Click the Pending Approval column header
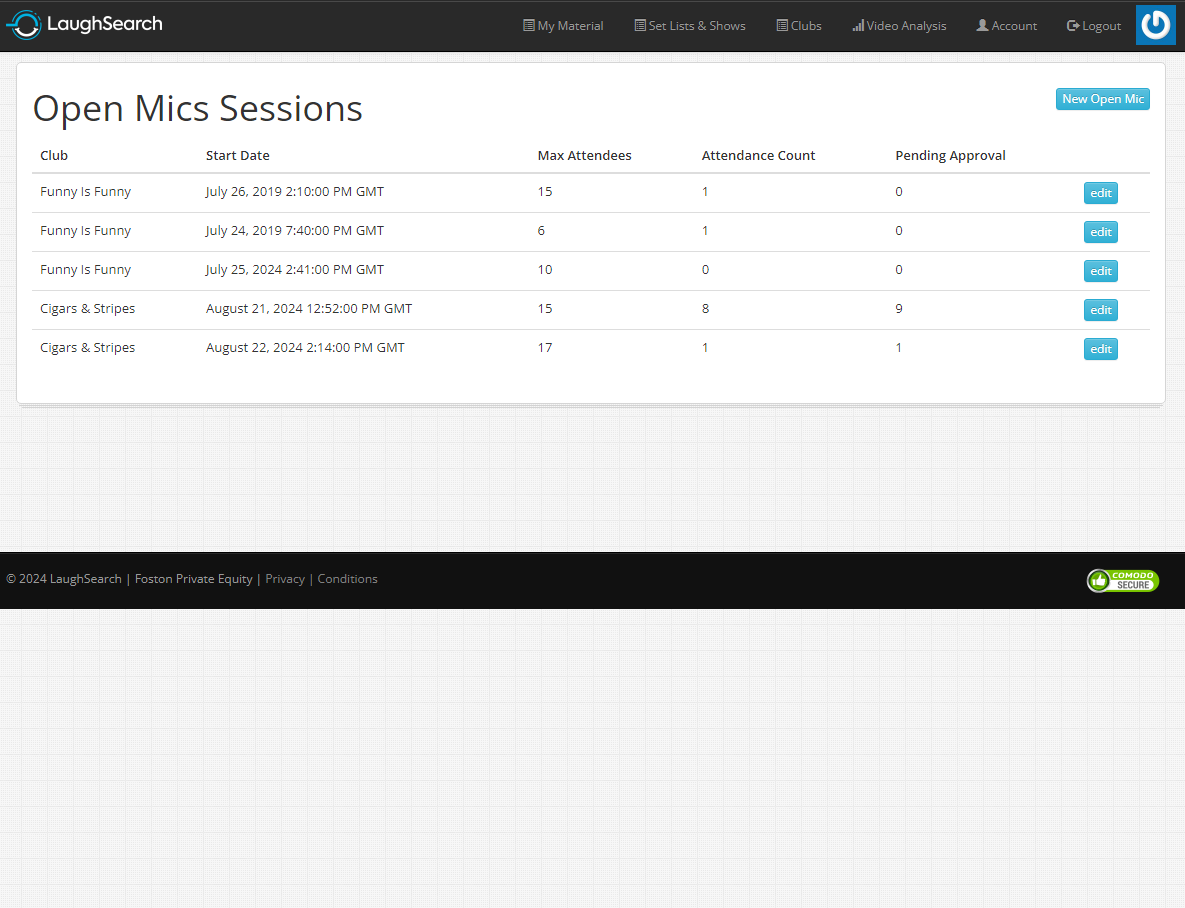Image resolution: width=1185 pixels, height=908 pixels. click(950, 156)
